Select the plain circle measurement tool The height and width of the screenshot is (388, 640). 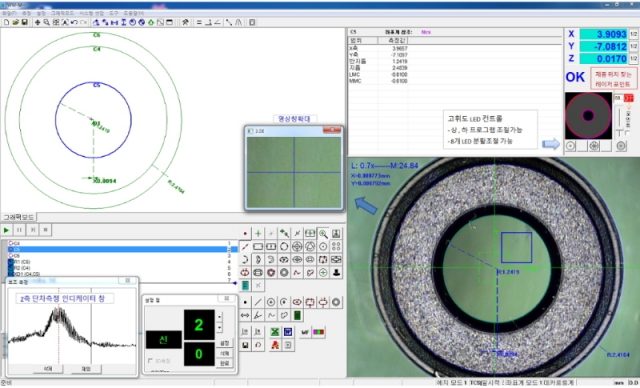284,247
